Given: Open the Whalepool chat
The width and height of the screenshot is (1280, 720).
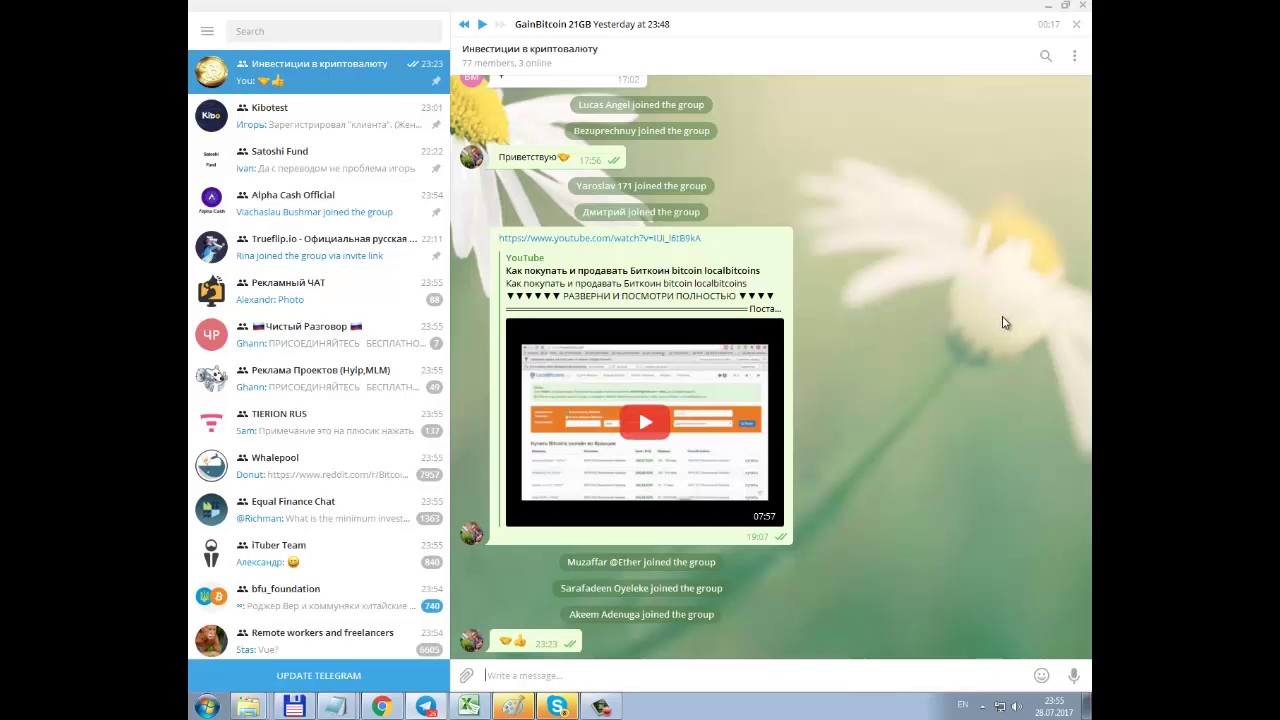Looking at the screenshot, I should click(319, 466).
